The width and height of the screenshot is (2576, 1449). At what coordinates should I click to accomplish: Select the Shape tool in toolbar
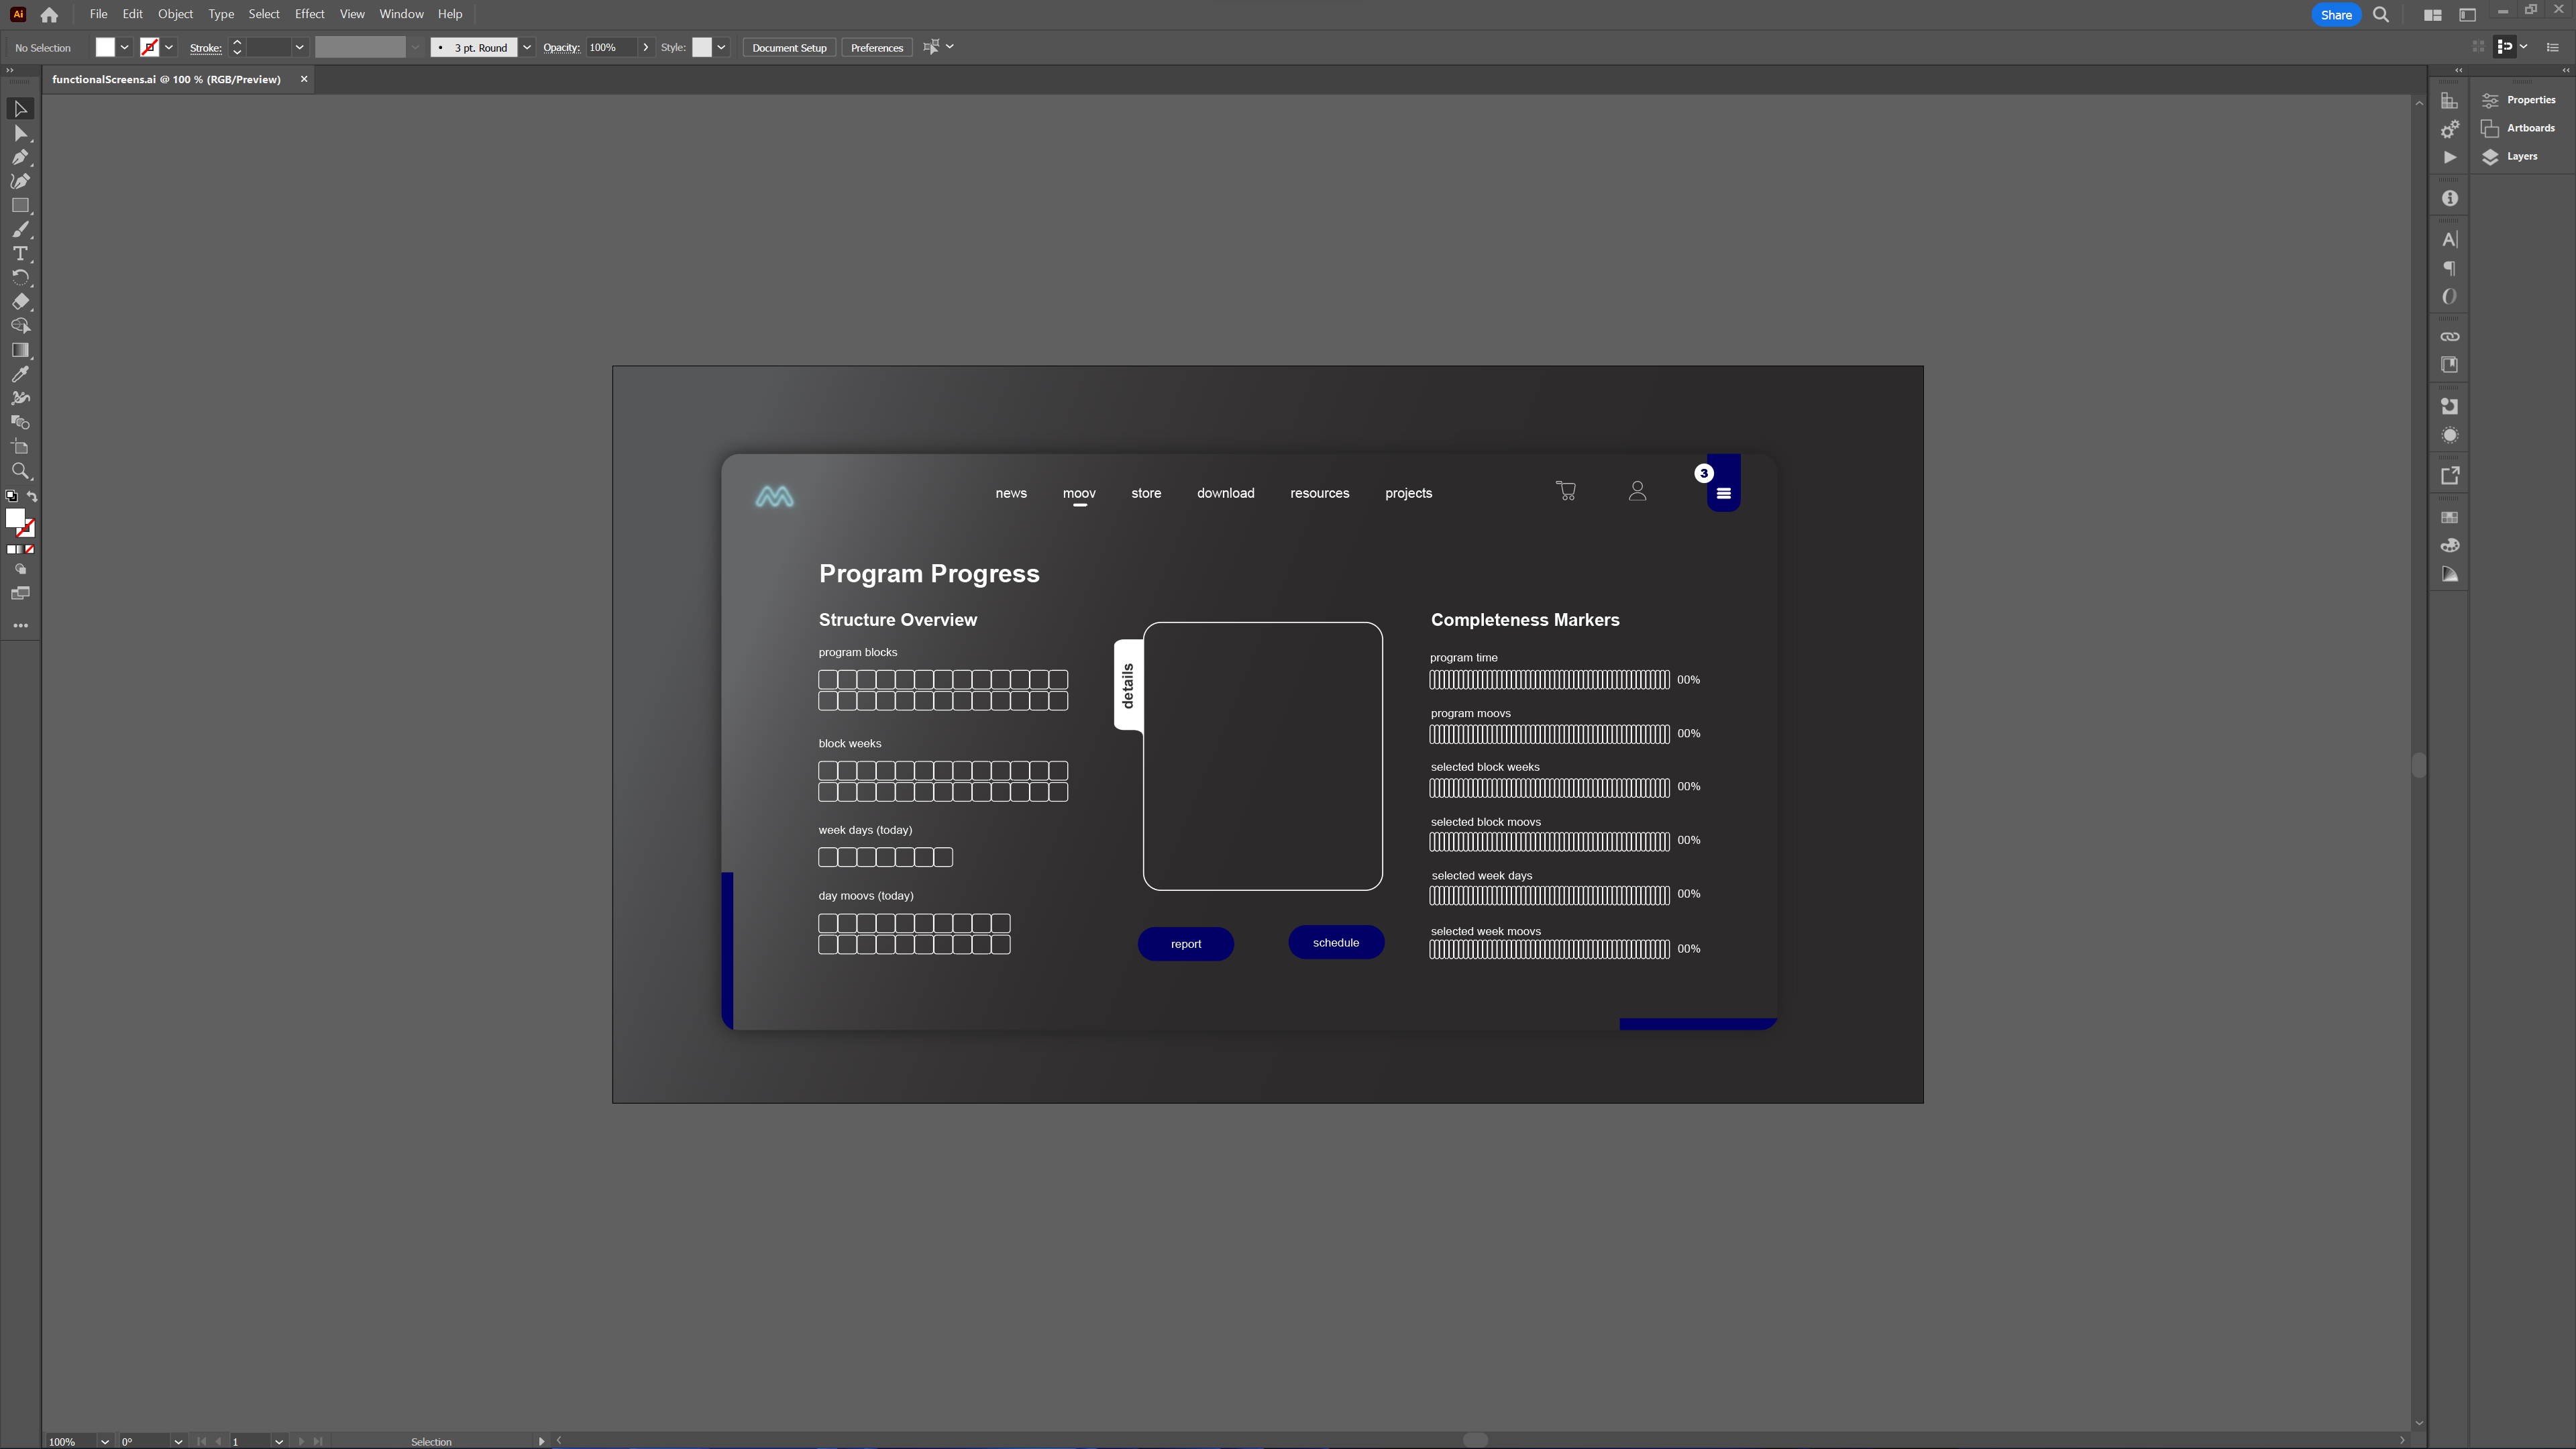tap(21, 205)
